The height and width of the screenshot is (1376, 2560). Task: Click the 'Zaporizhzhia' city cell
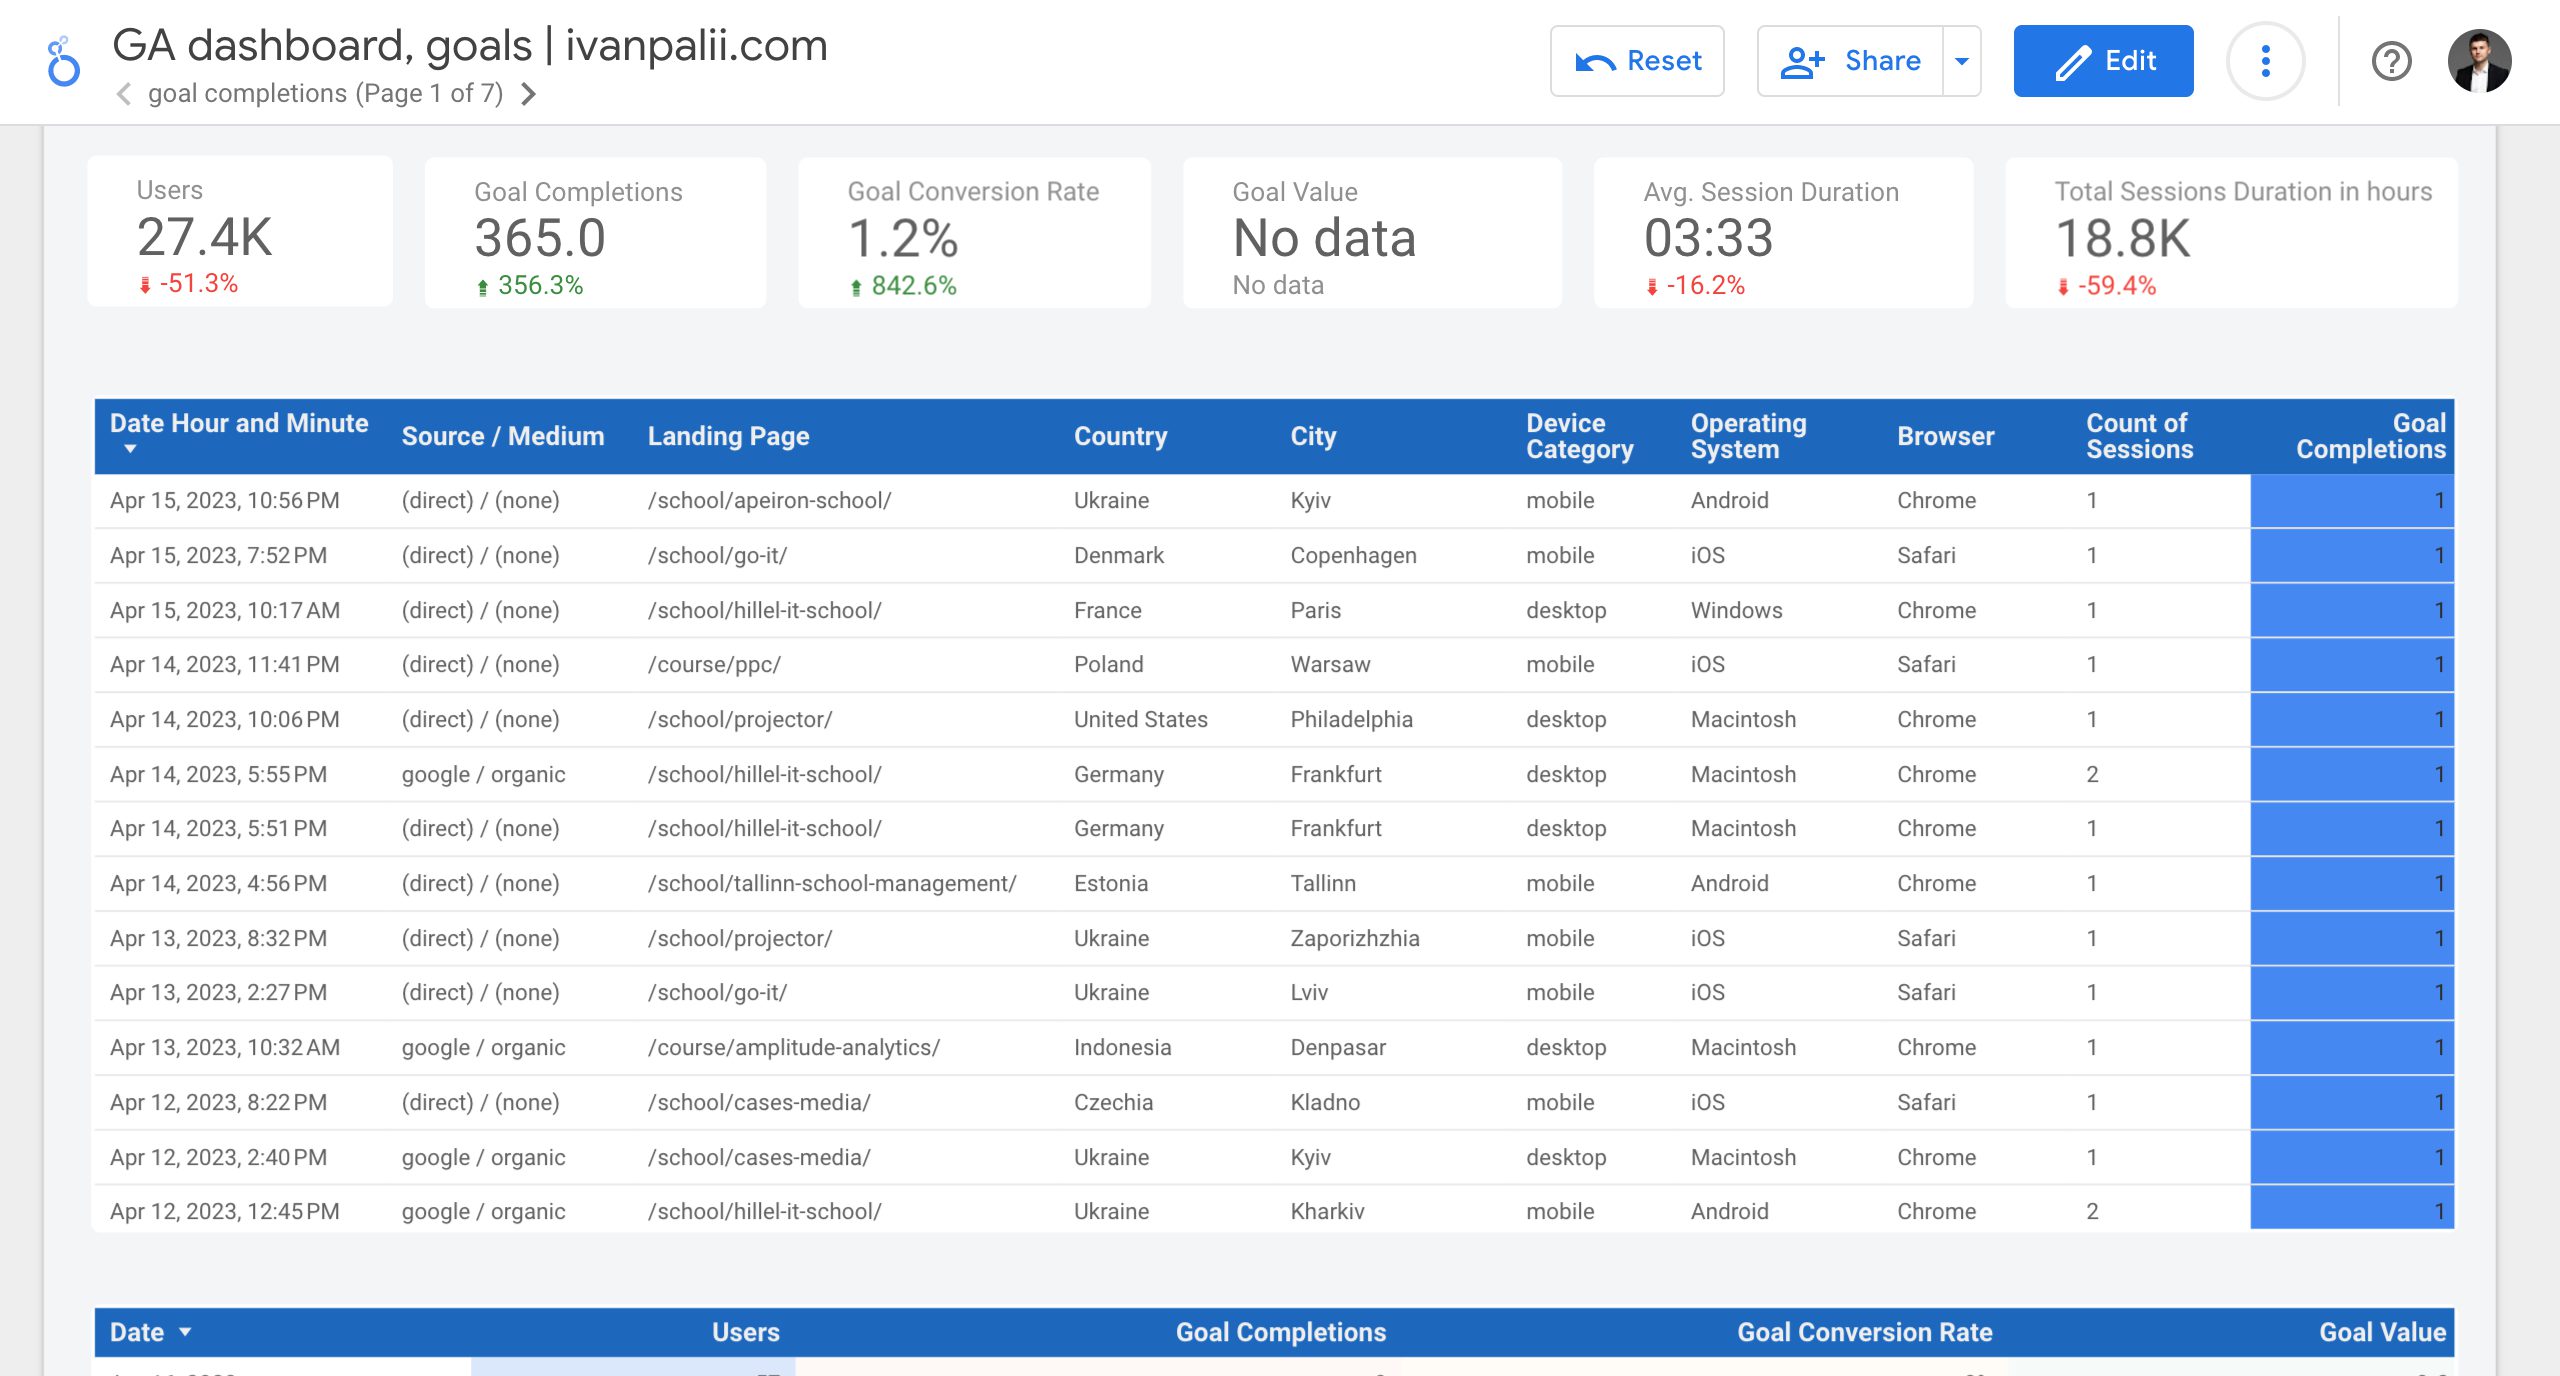point(1354,938)
